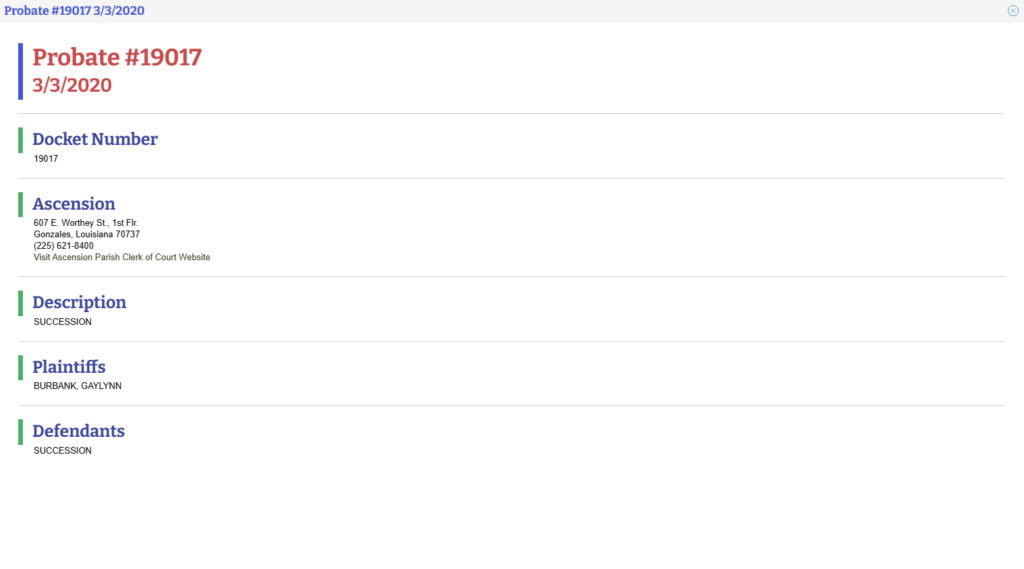This screenshot has height=569, width=1024.
Task: Click the popup title bar text
Action: tap(72, 10)
